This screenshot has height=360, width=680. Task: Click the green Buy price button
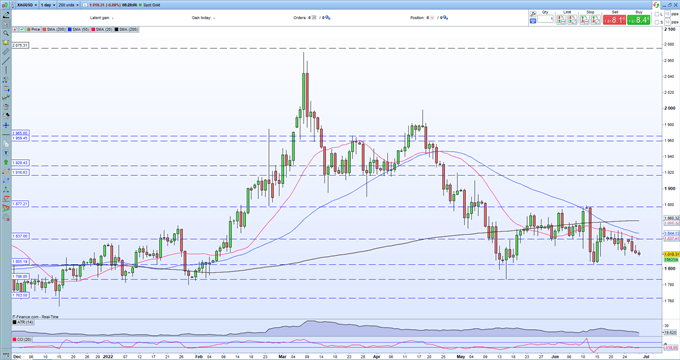click(x=638, y=20)
